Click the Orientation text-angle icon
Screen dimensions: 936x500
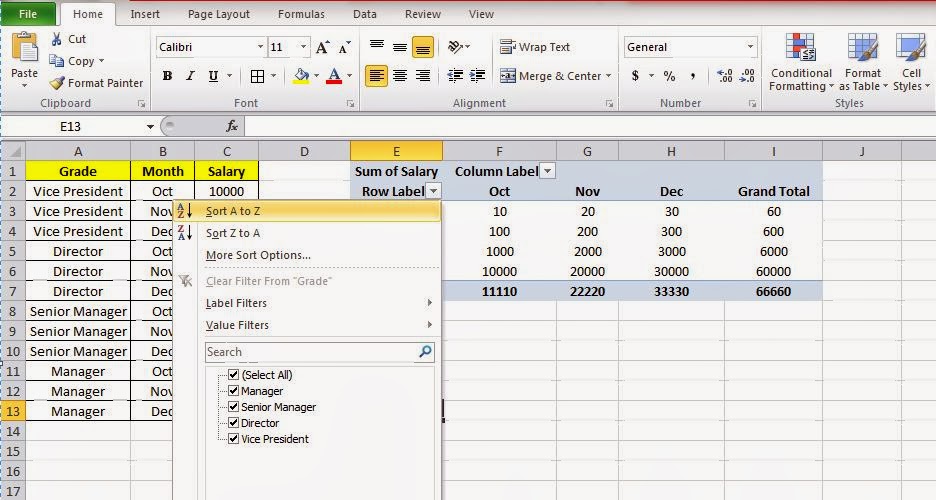point(455,47)
